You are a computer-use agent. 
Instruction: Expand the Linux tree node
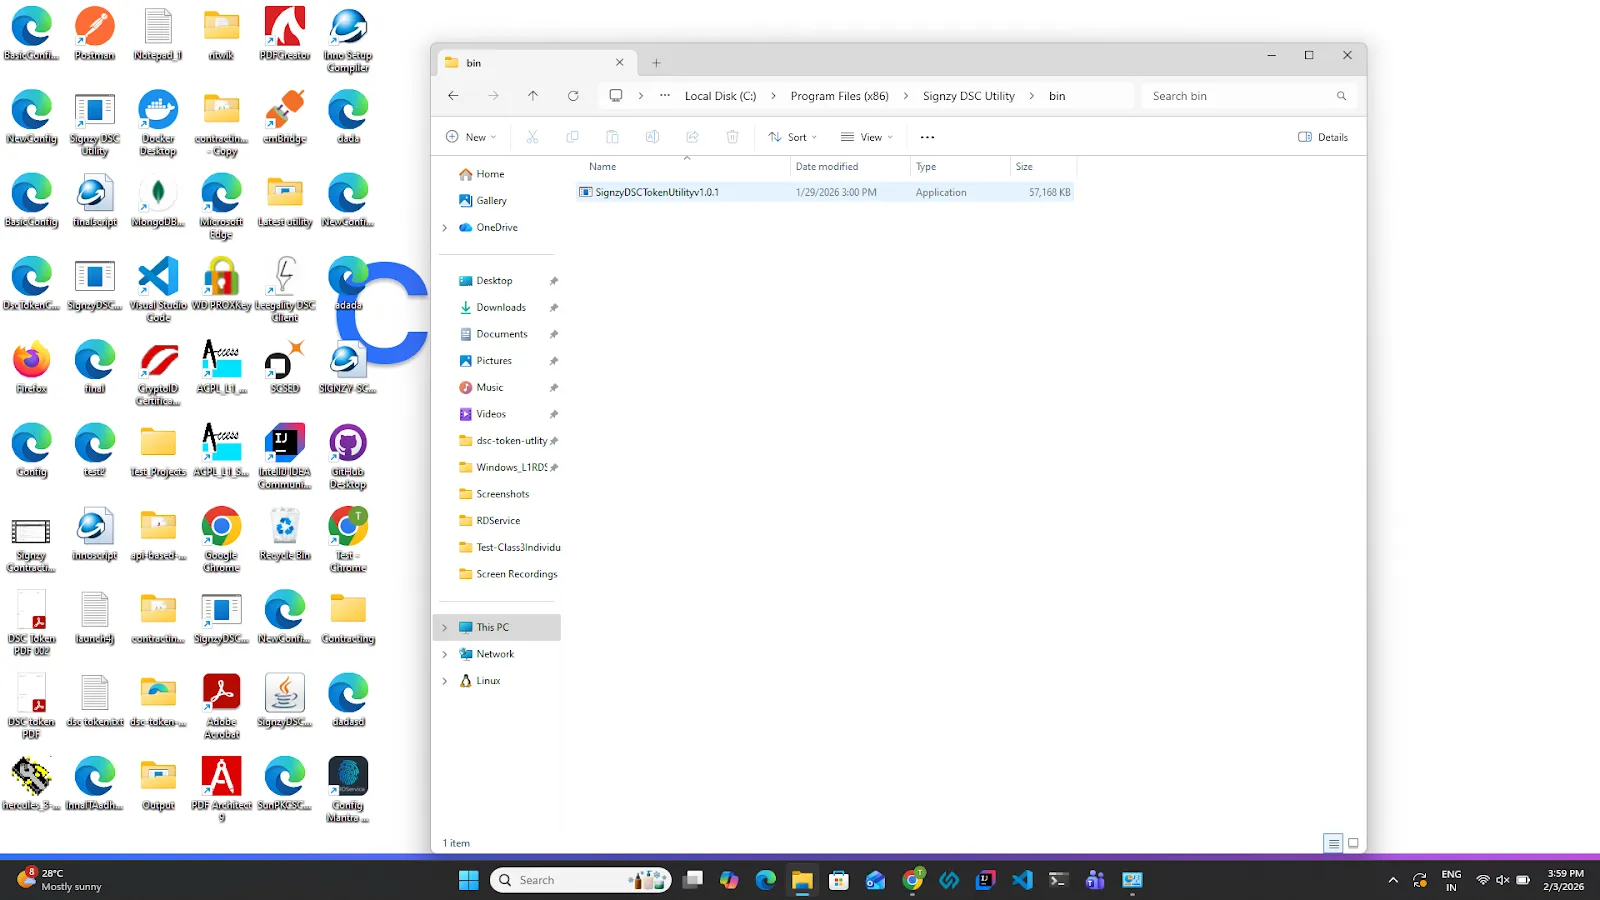tap(445, 681)
